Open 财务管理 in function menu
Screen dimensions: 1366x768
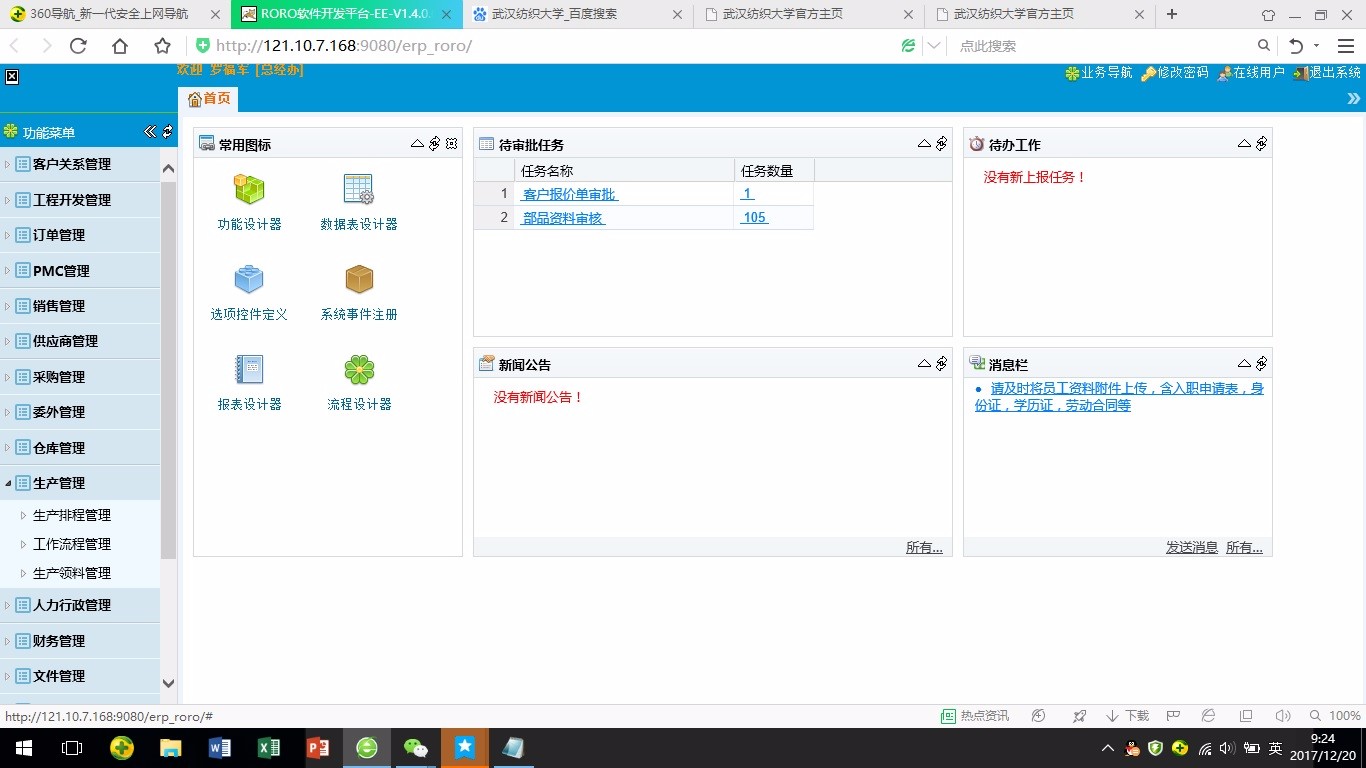point(58,641)
